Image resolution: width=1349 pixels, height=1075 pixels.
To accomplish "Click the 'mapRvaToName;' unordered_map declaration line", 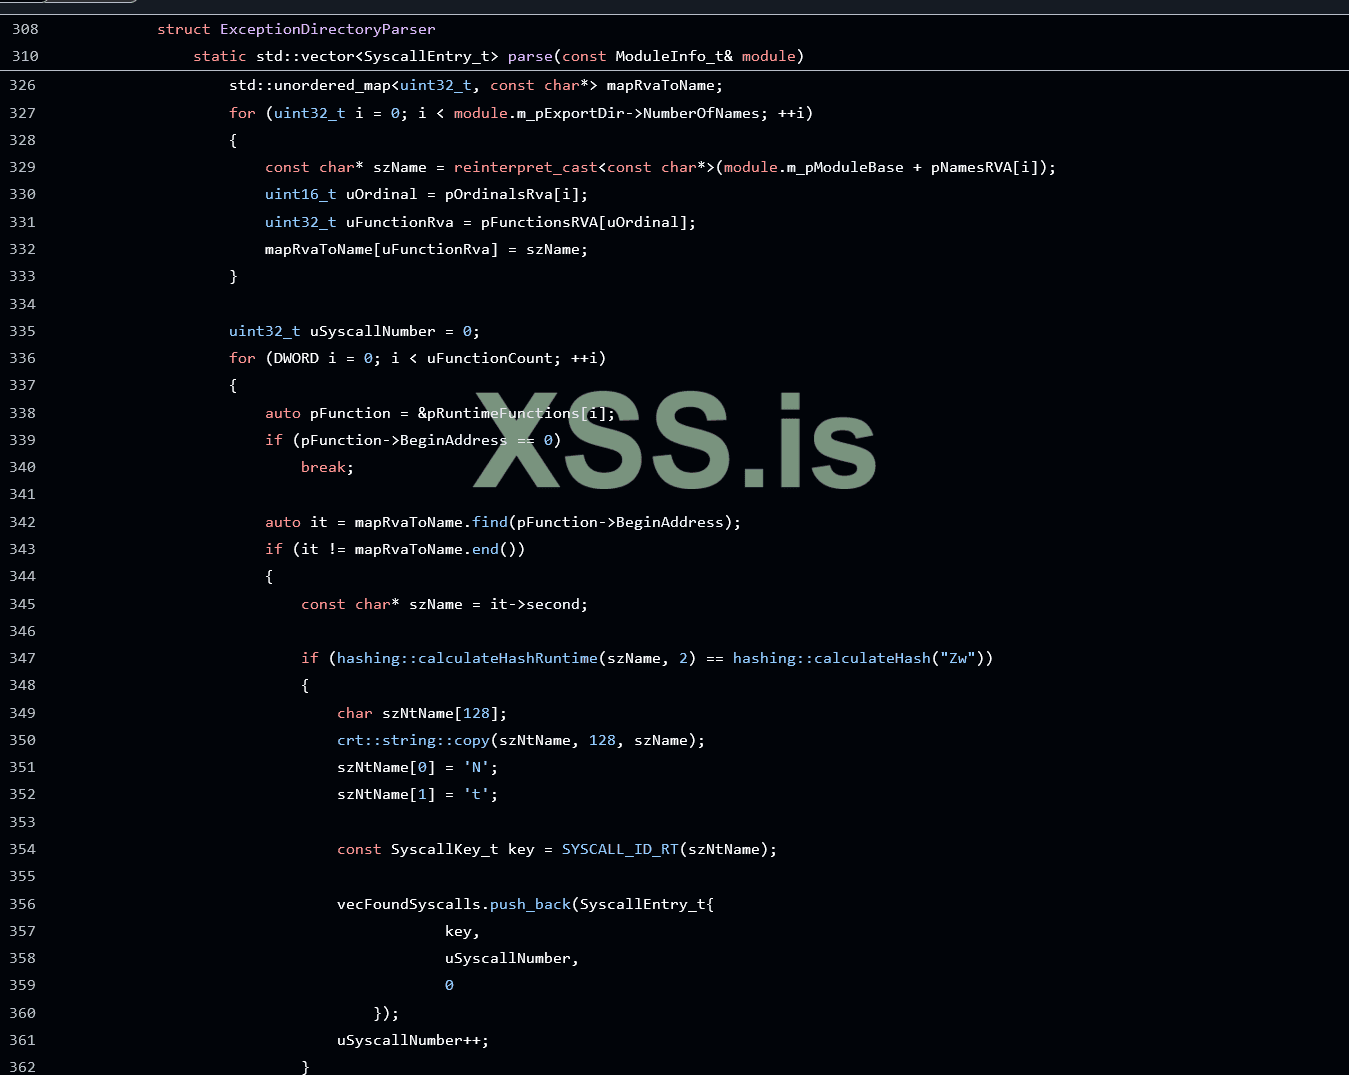I will point(476,85).
